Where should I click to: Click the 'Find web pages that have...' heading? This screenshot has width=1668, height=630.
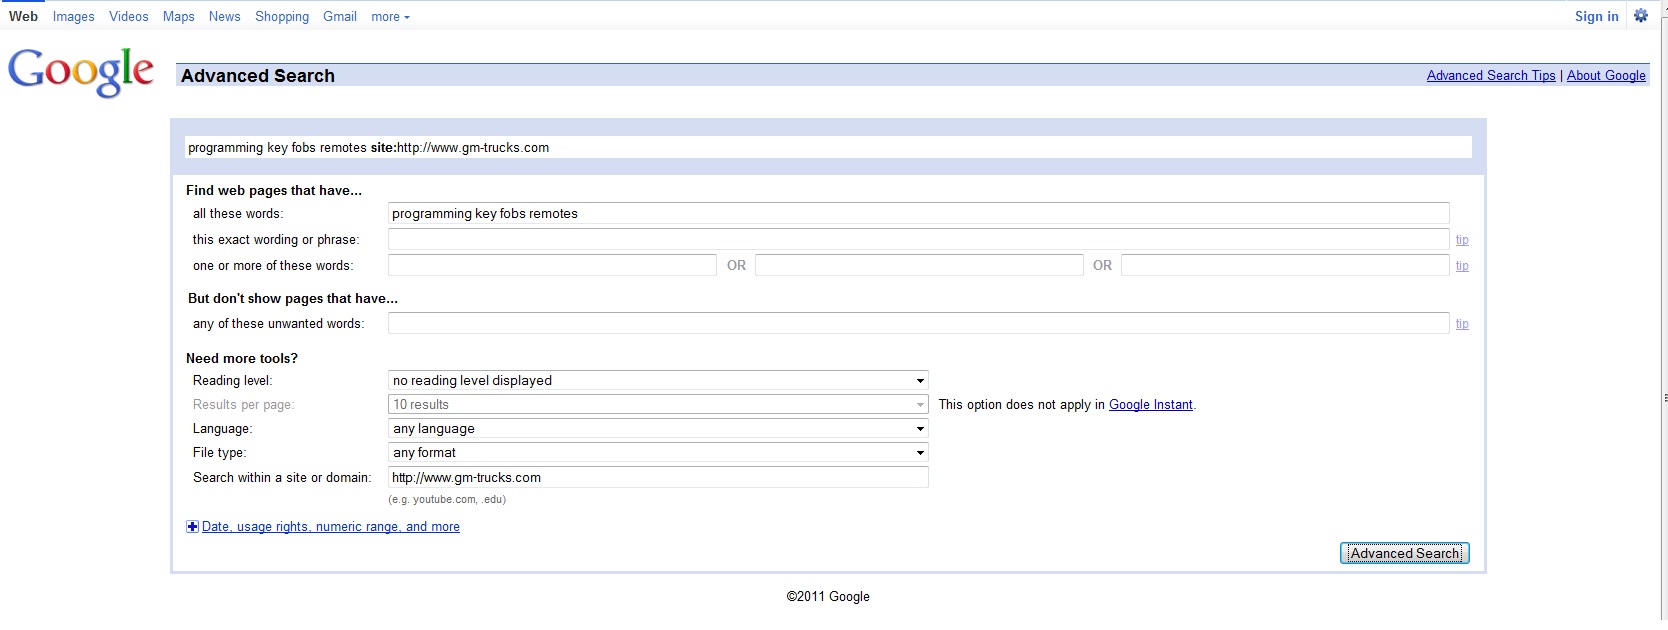click(x=274, y=190)
